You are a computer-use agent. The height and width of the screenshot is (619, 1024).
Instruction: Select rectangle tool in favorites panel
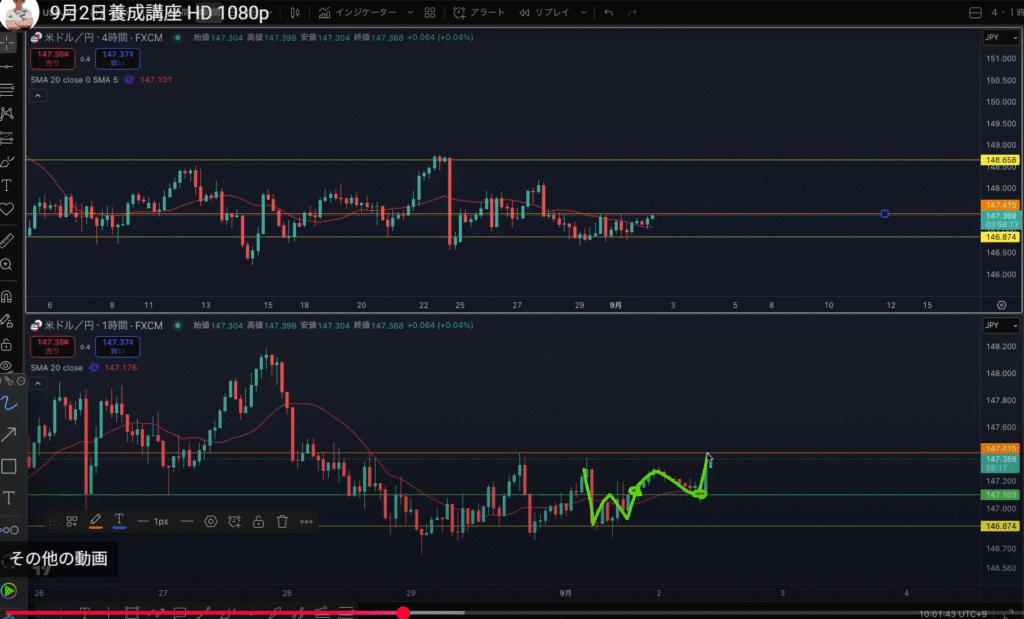point(9,466)
